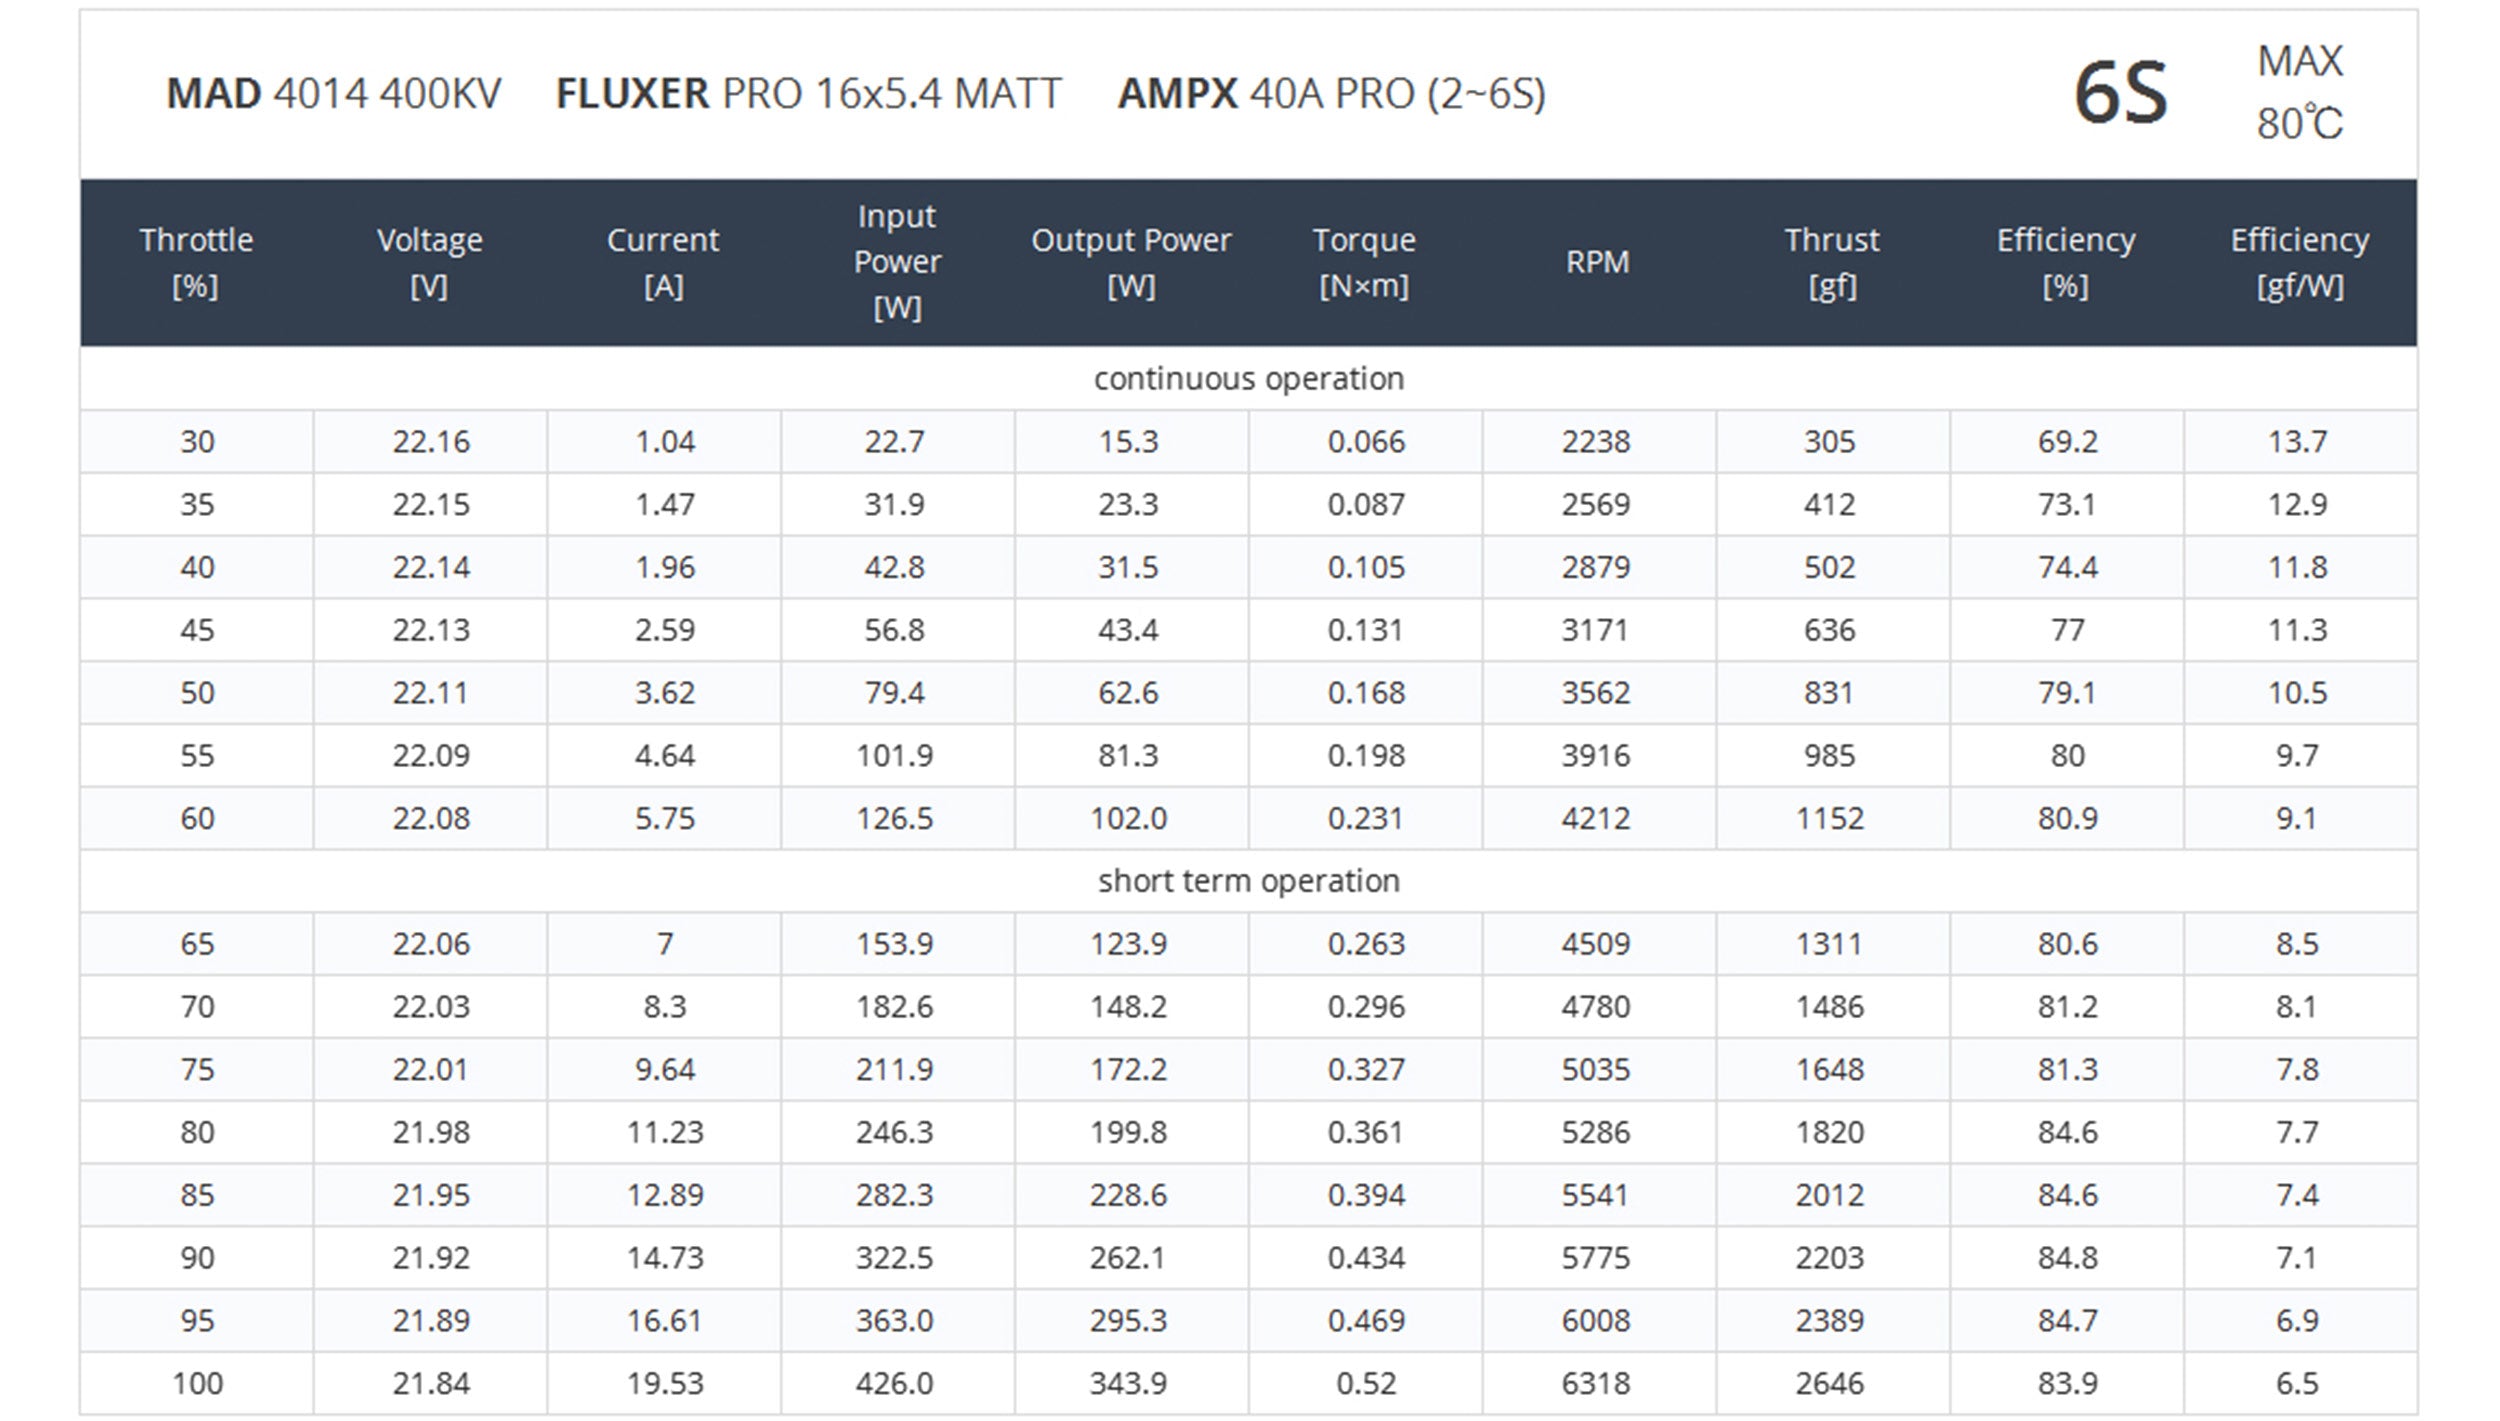The height and width of the screenshot is (1421, 2500).
Task: Click the 13.7 efficiency value cell
Action: coord(2299,441)
